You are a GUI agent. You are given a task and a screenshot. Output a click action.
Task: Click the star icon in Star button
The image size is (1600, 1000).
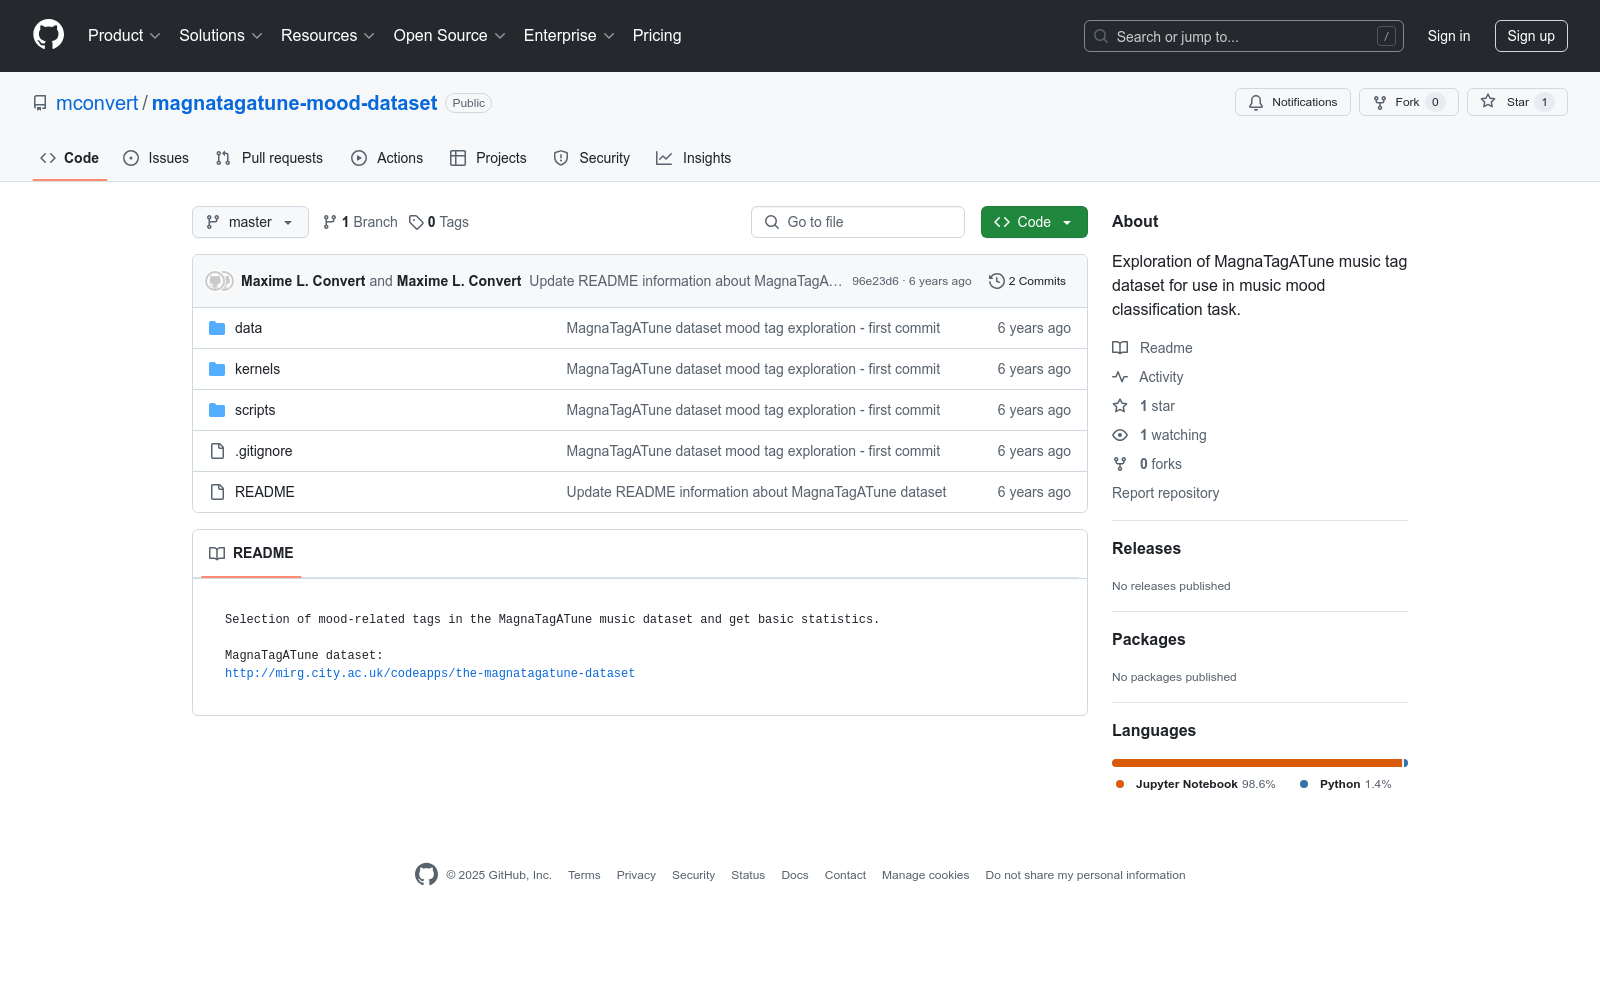[1488, 102]
